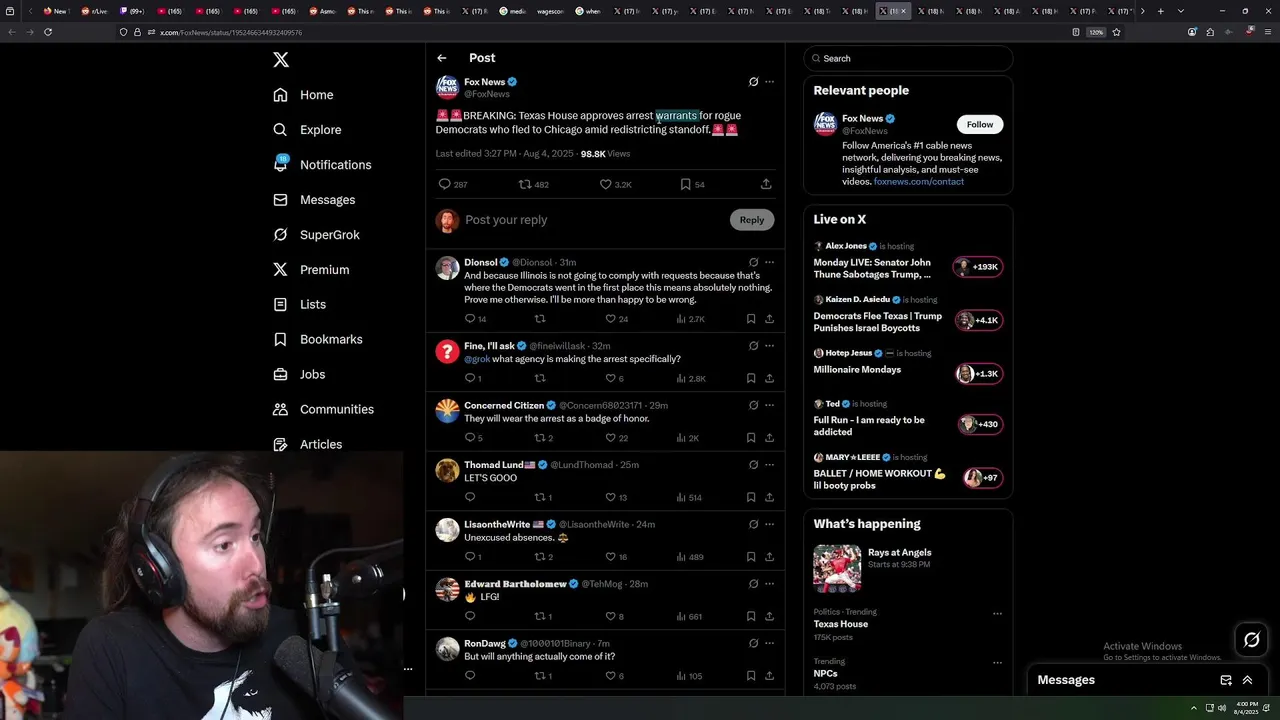Open more options for Texas House trend

click(x=997, y=613)
